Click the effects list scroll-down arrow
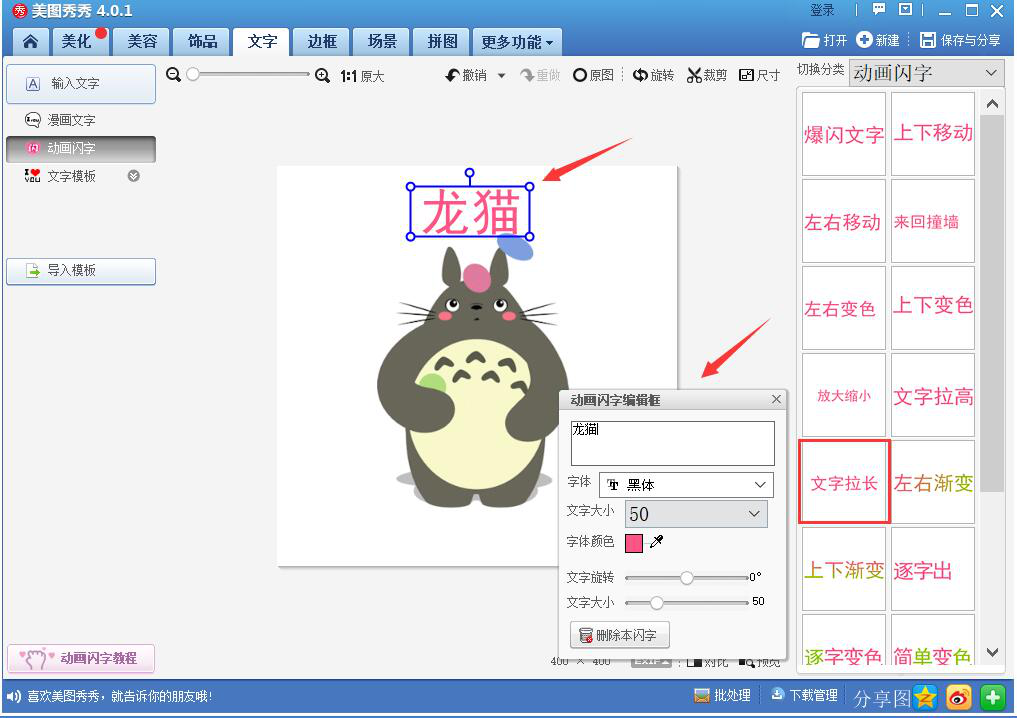 click(x=992, y=652)
